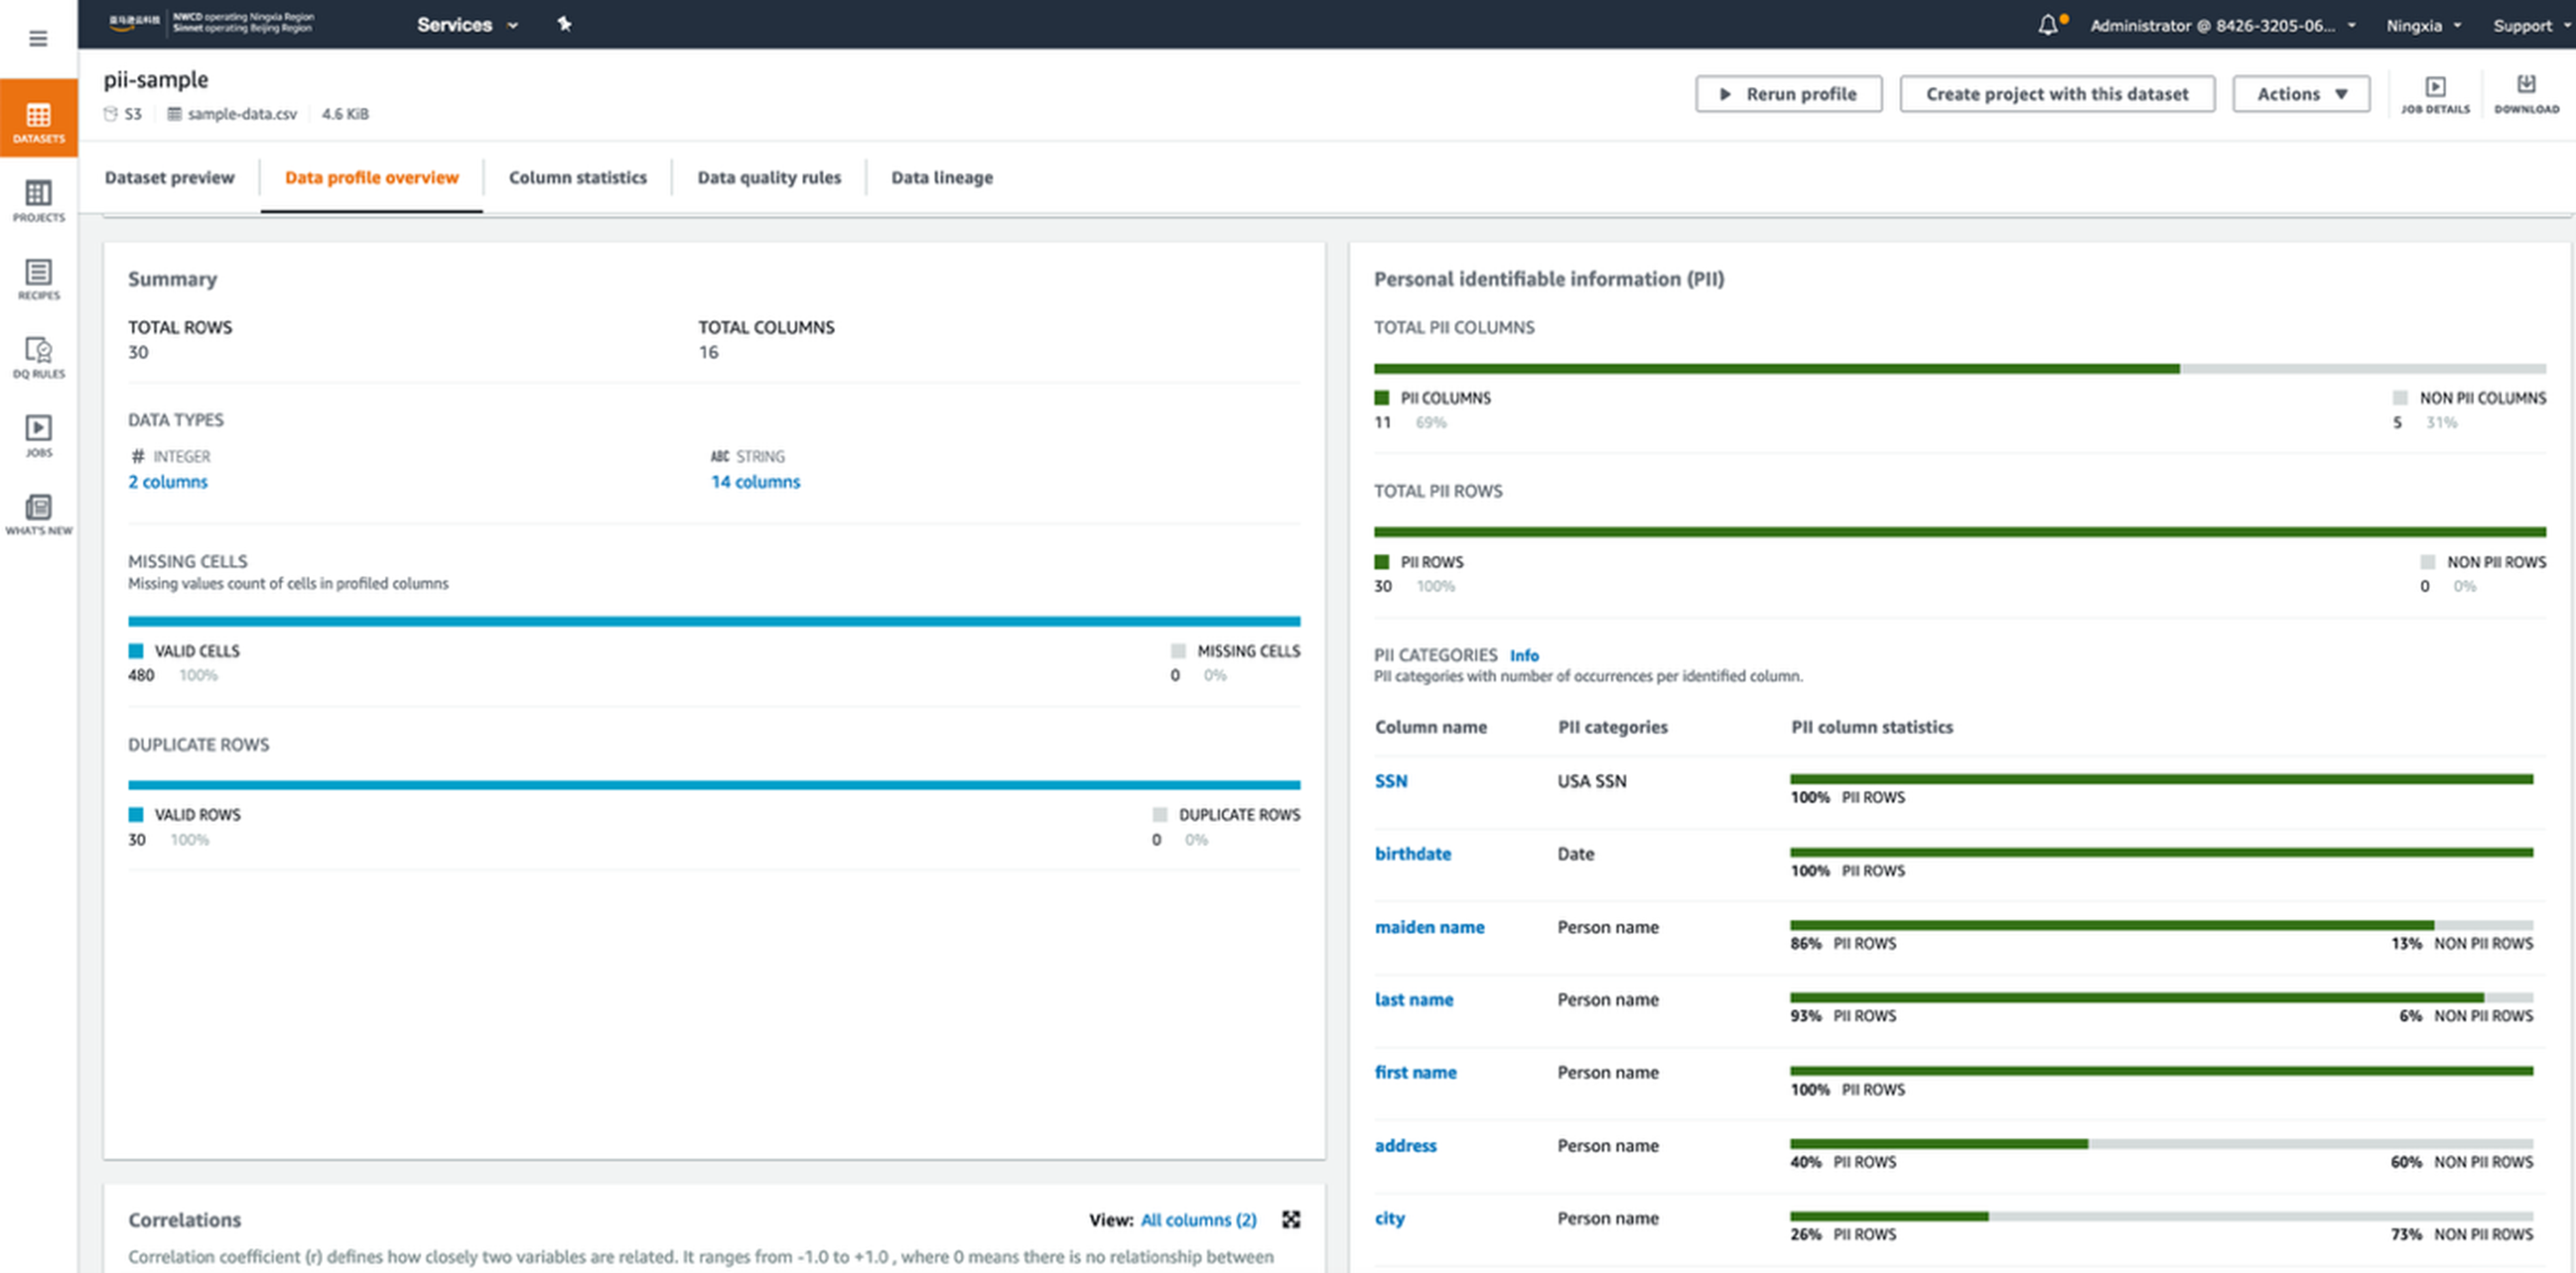The image size is (2576, 1273).
Task: Open the notifications bell
Action: click(2047, 25)
